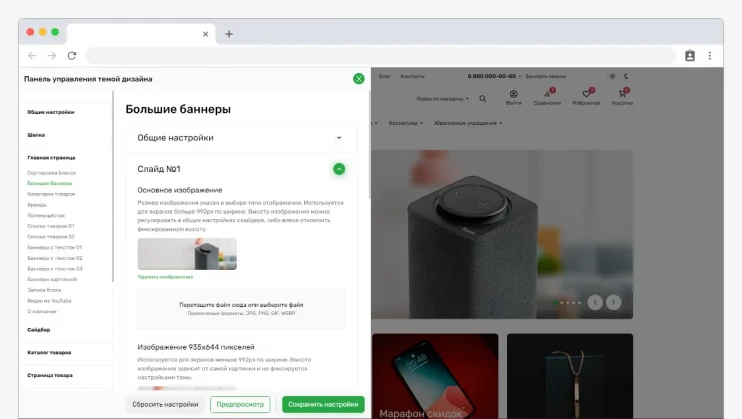Click the Сохранить настройки button
Screen dimensions: 742x419
coord(323,404)
